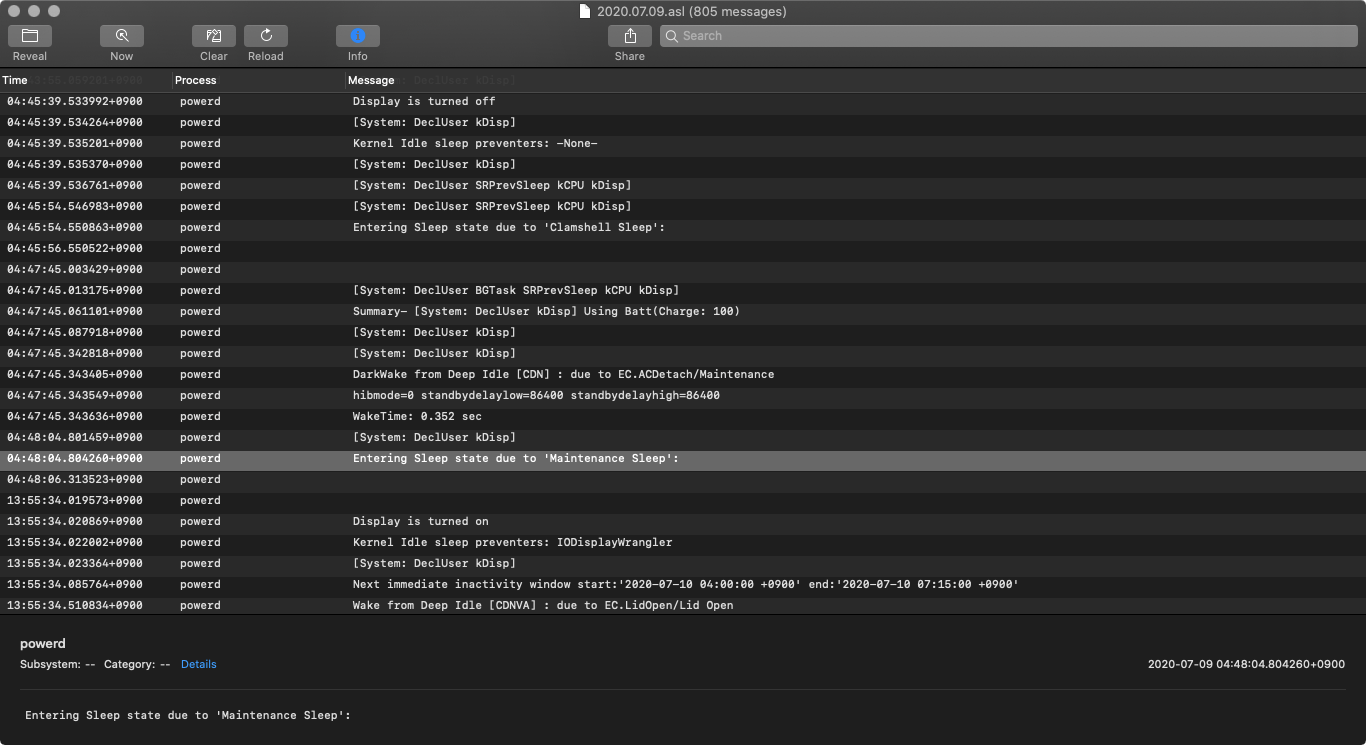The height and width of the screenshot is (745, 1366).
Task: Reload the log file
Action: click(266, 36)
